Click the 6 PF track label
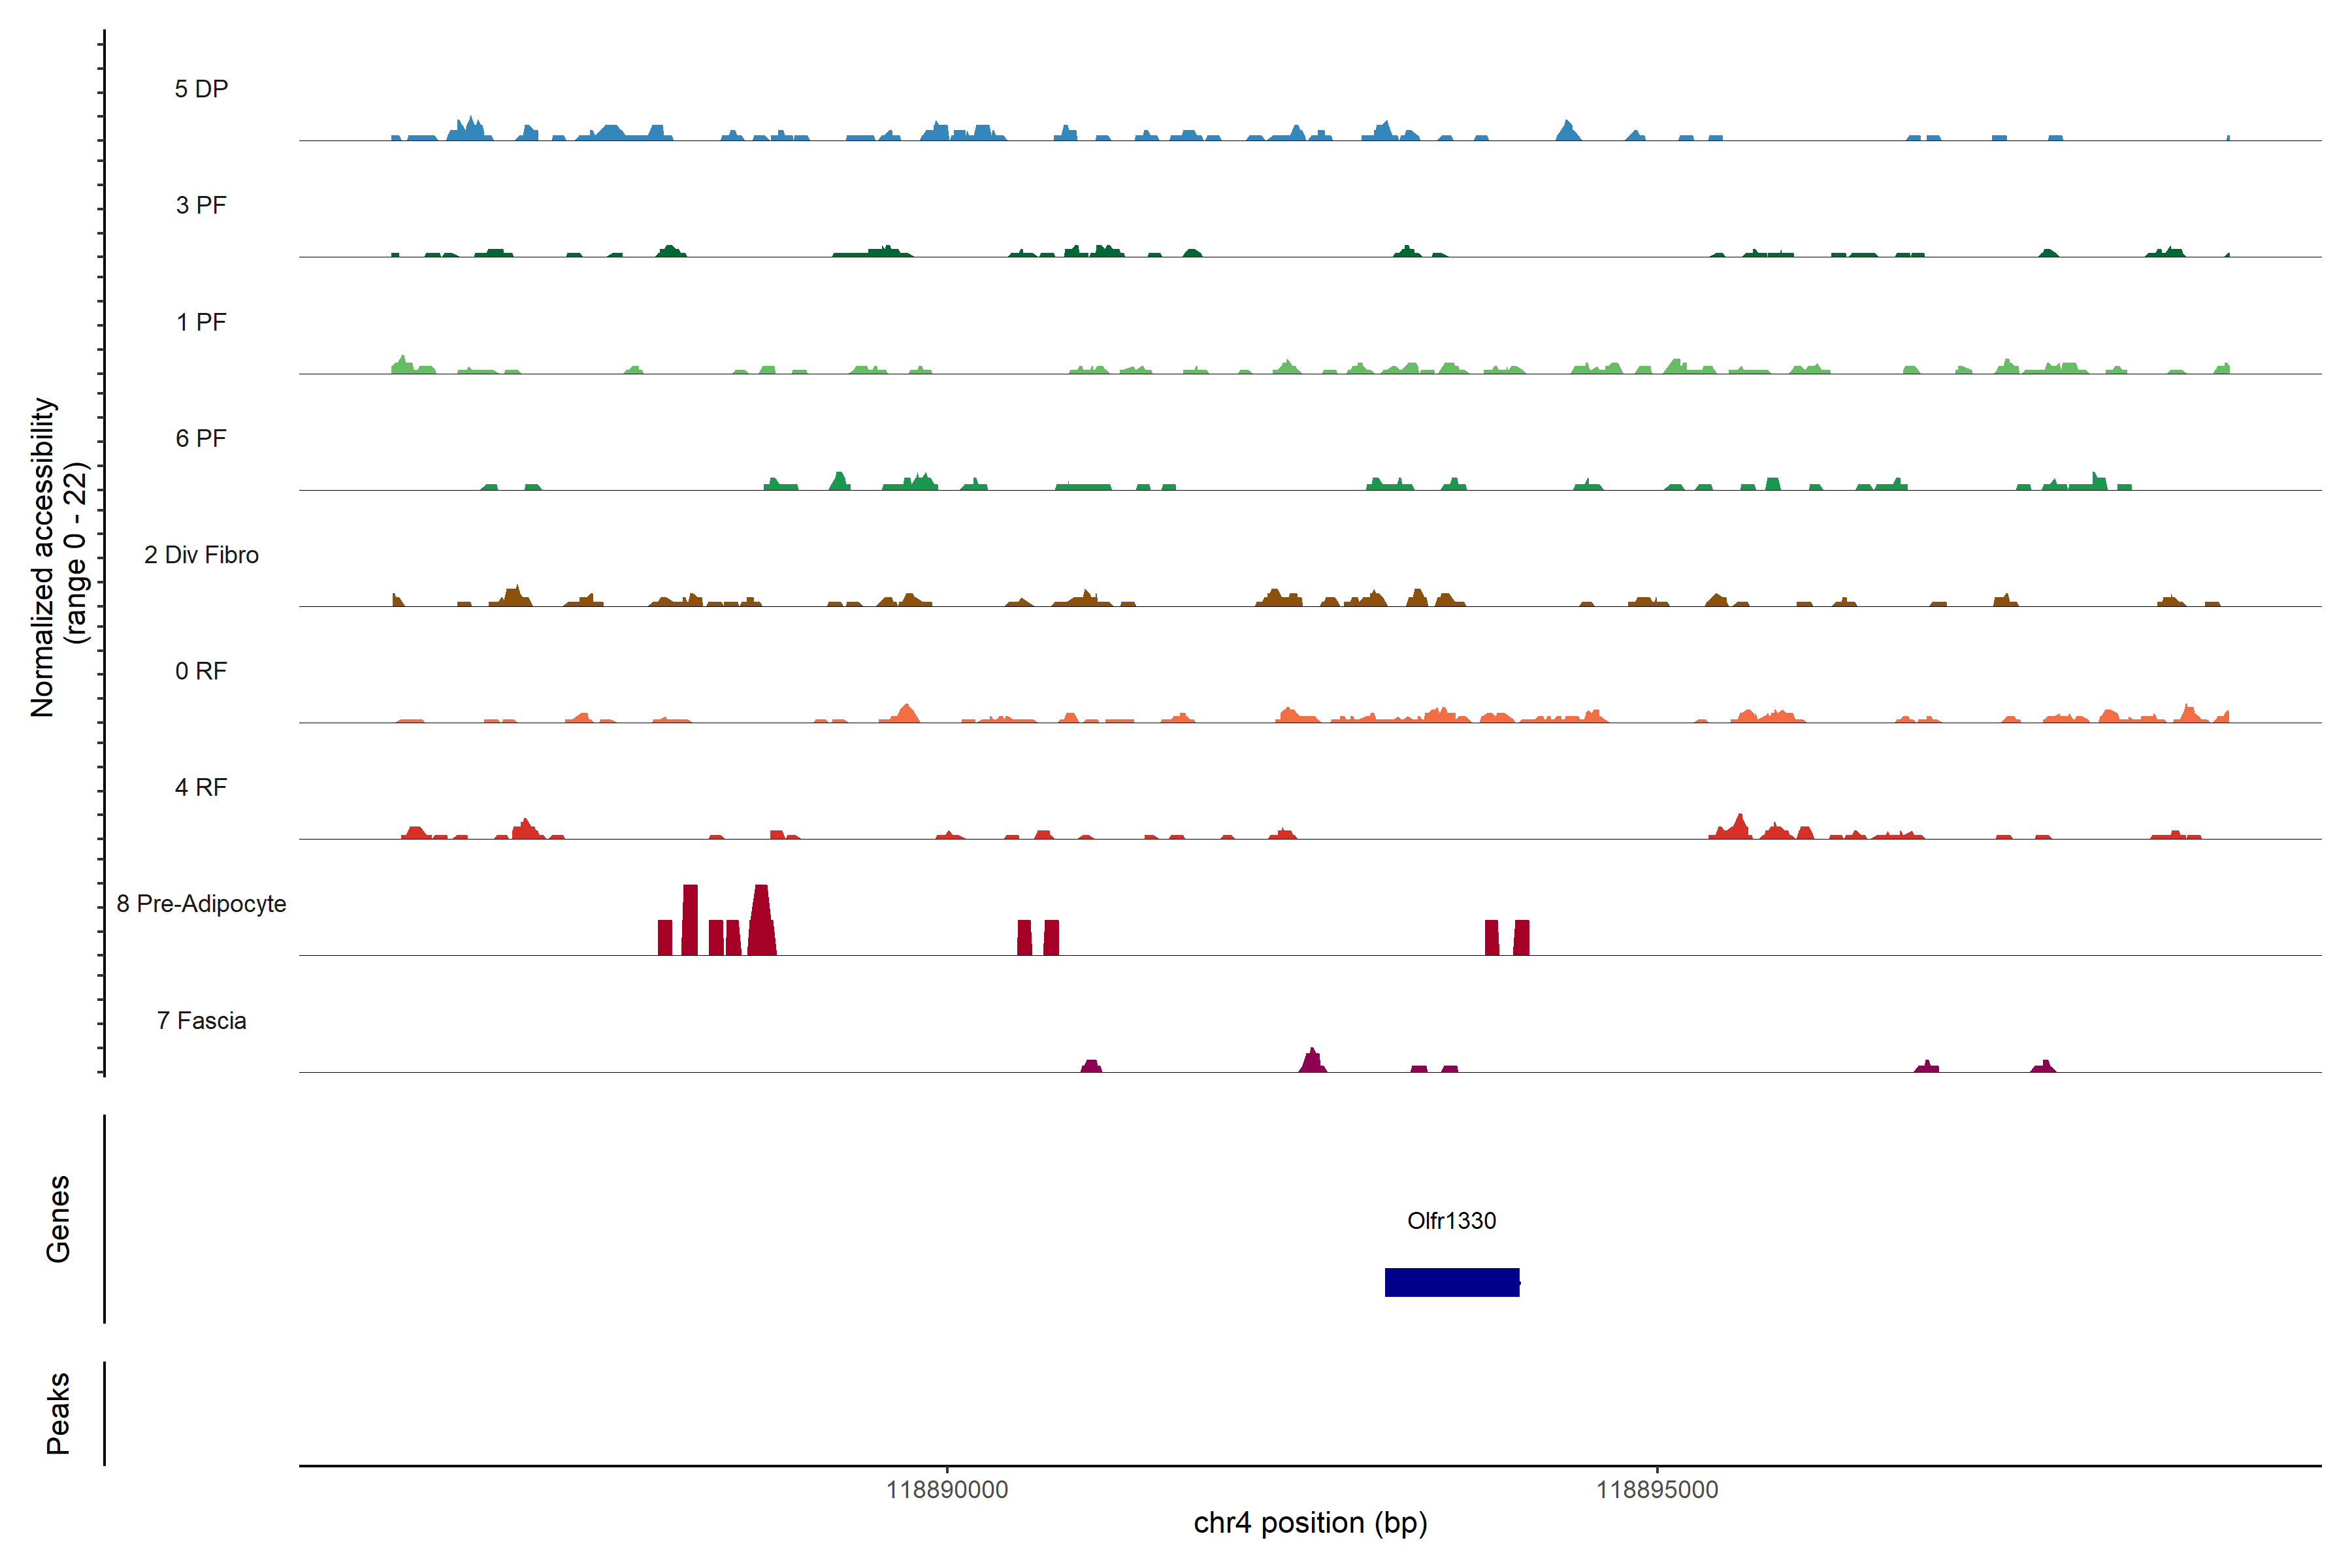 point(201,438)
